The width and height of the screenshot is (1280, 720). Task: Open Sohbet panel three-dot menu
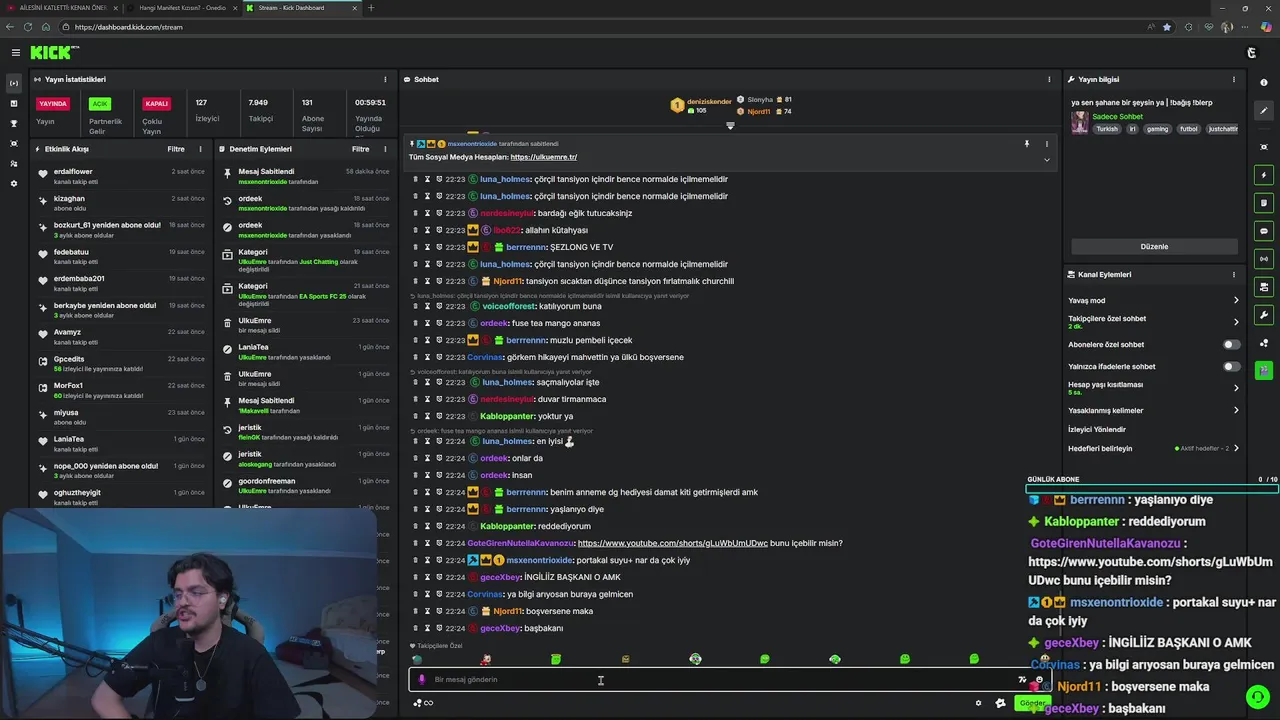1049,79
